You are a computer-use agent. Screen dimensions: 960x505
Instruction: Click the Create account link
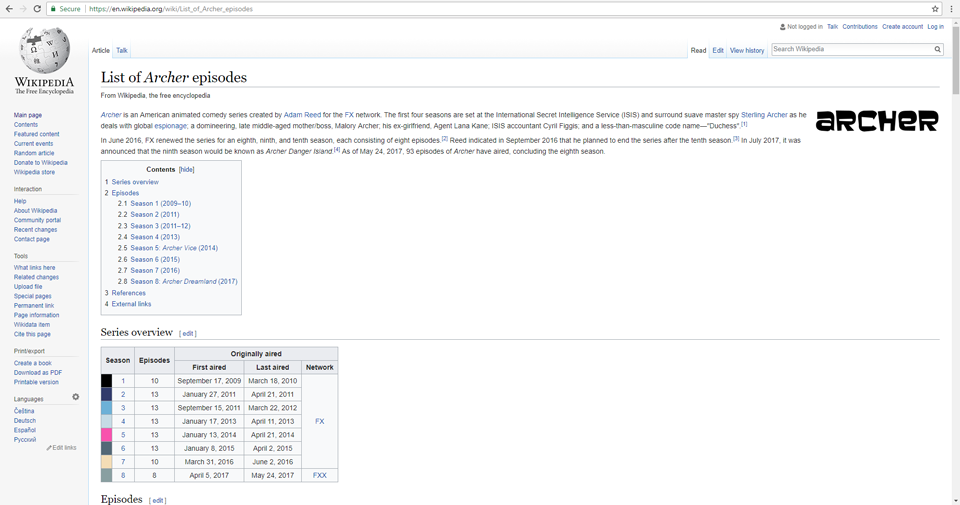(x=902, y=27)
